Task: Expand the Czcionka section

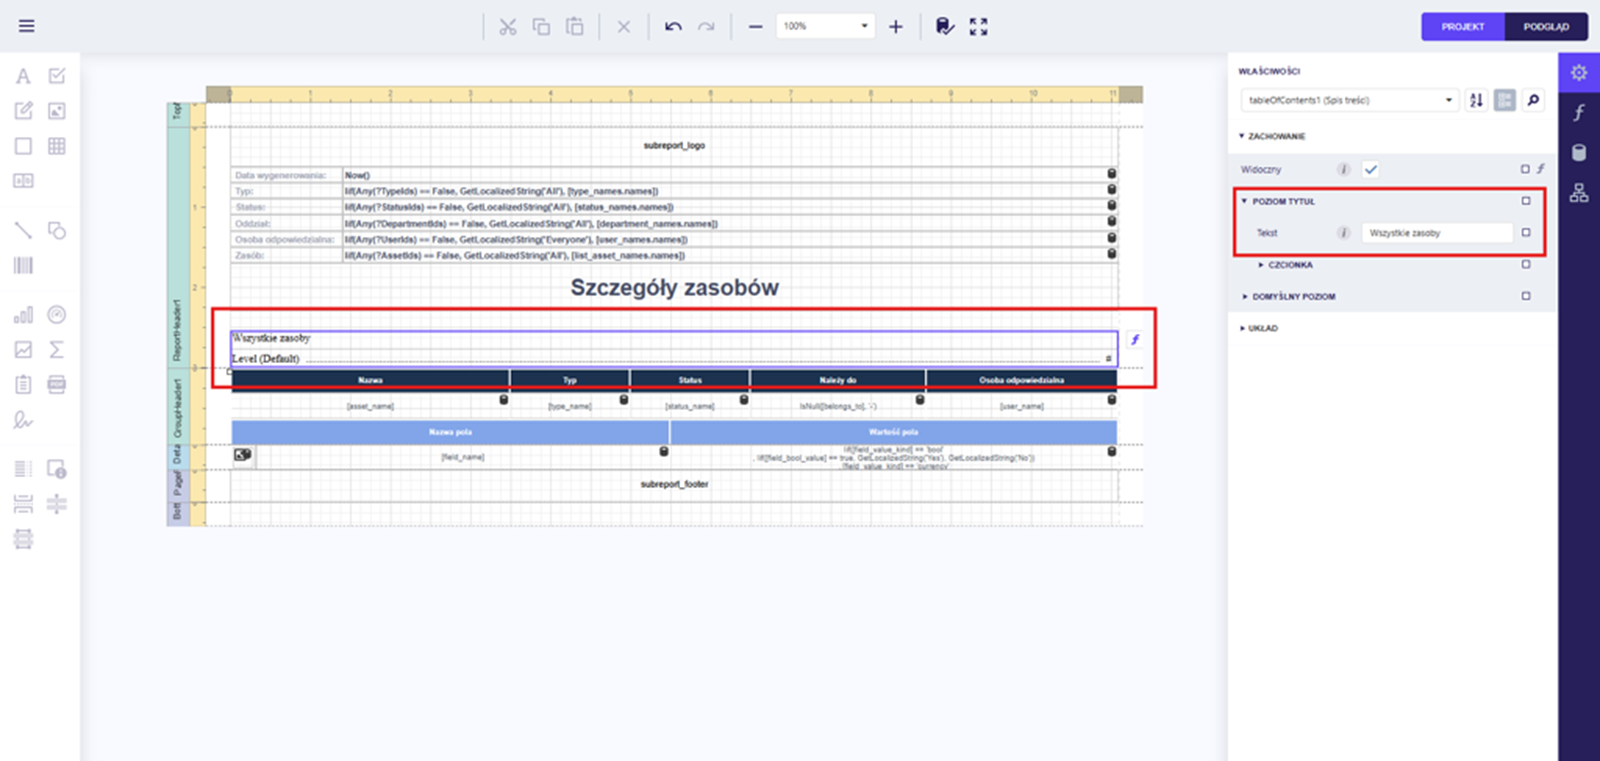Action: (x=1290, y=265)
